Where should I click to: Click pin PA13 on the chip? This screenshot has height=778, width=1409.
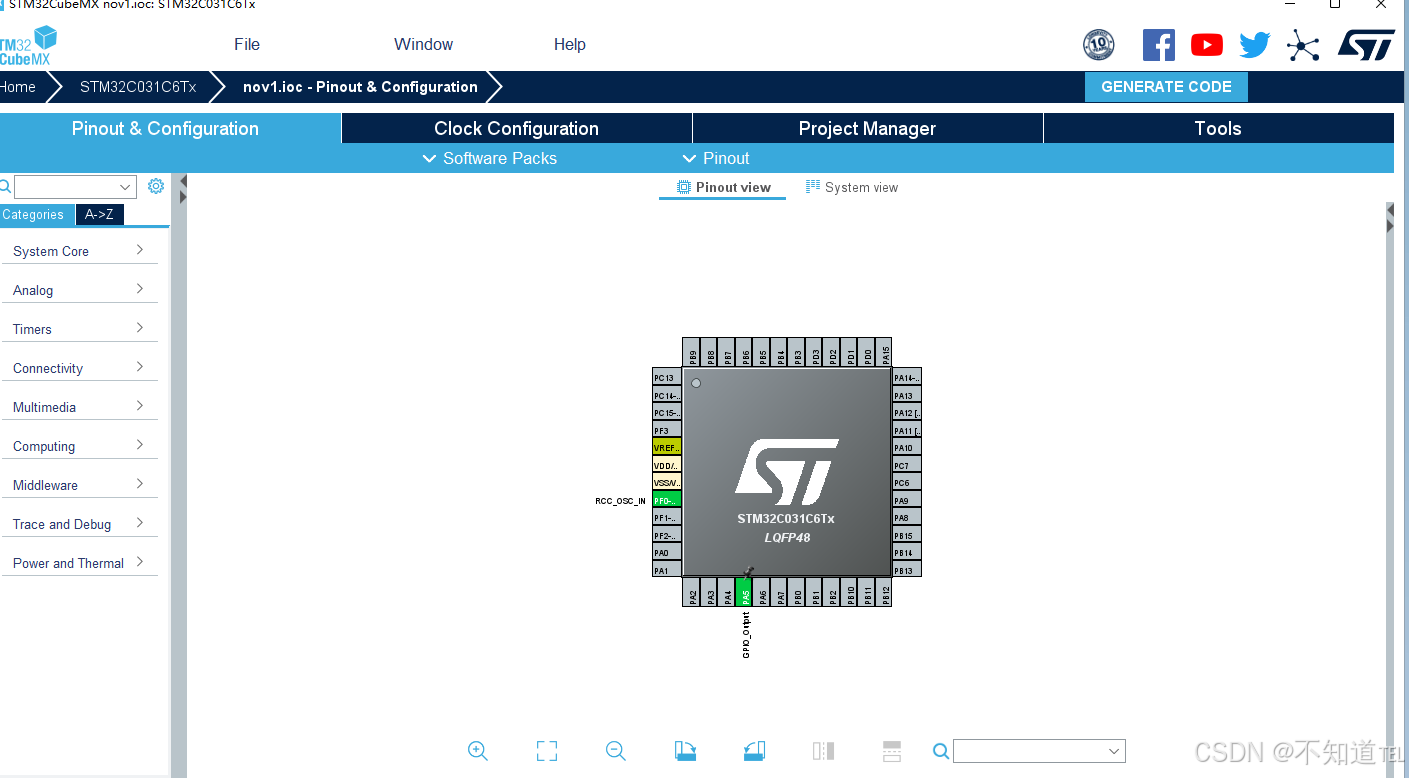pos(907,395)
